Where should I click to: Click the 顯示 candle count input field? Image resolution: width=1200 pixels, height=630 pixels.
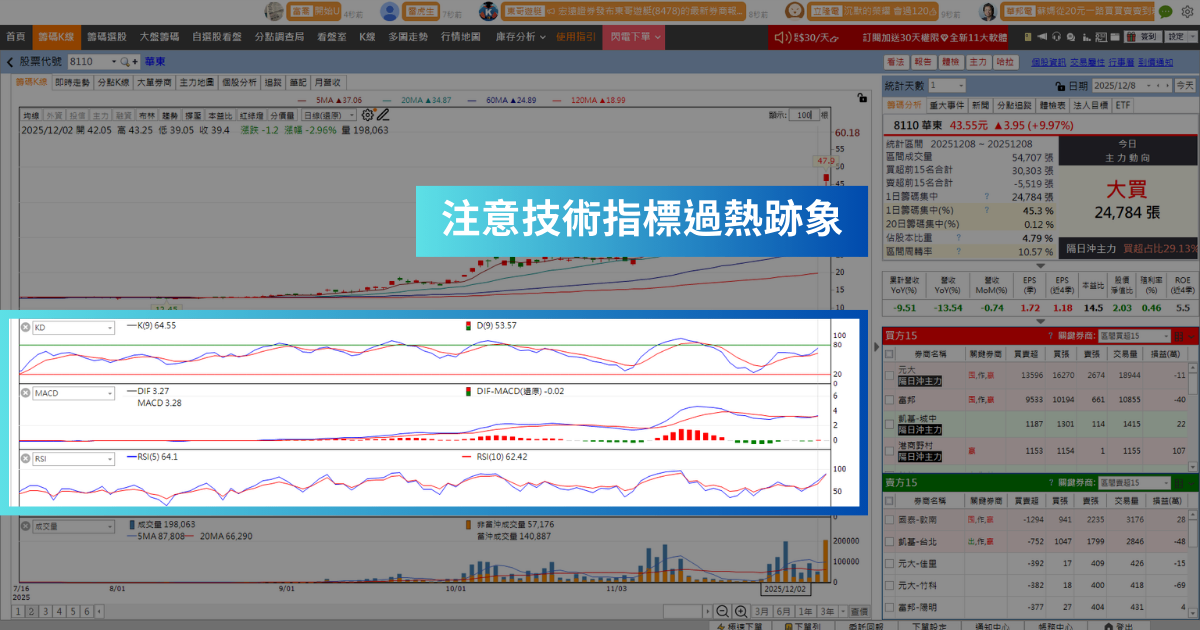(x=805, y=114)
